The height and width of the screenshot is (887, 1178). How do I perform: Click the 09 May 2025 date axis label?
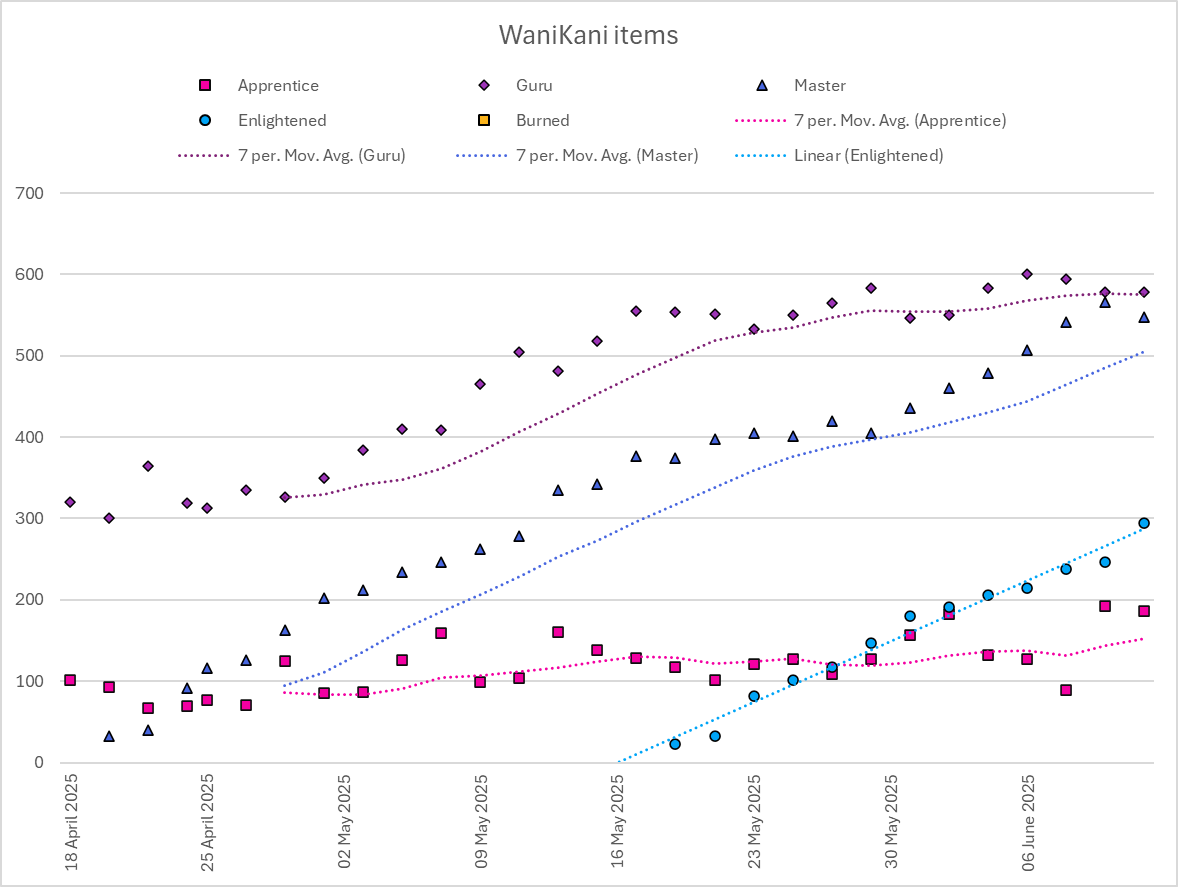[482, 822]
